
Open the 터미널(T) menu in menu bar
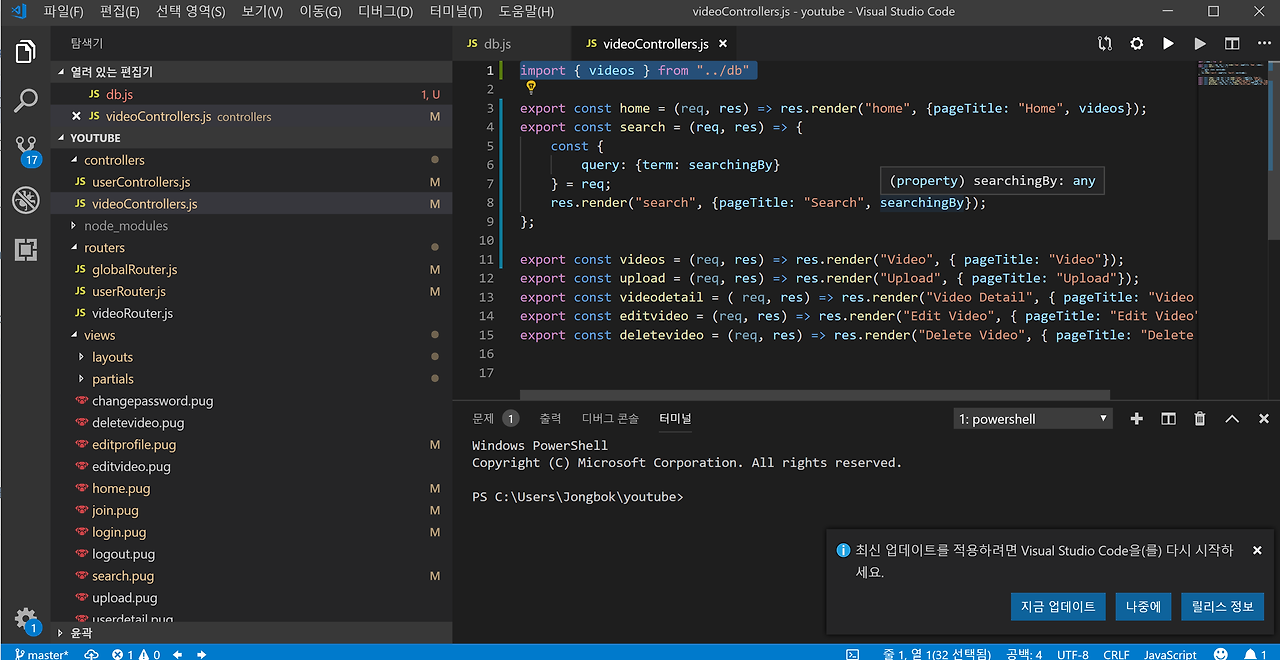click(455, 12)
